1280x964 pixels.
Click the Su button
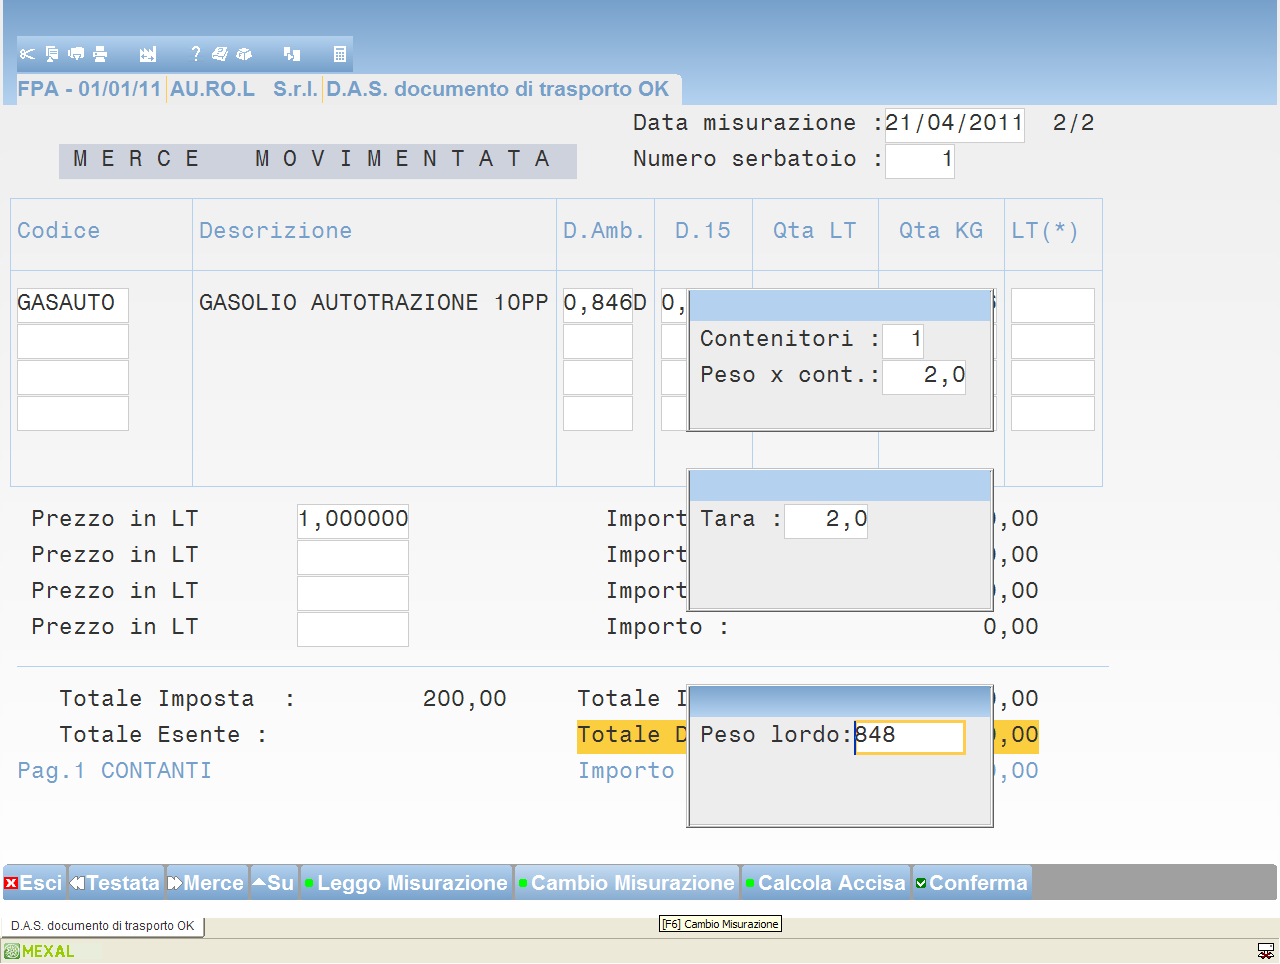pyautogui.click(x=274, y=883)
